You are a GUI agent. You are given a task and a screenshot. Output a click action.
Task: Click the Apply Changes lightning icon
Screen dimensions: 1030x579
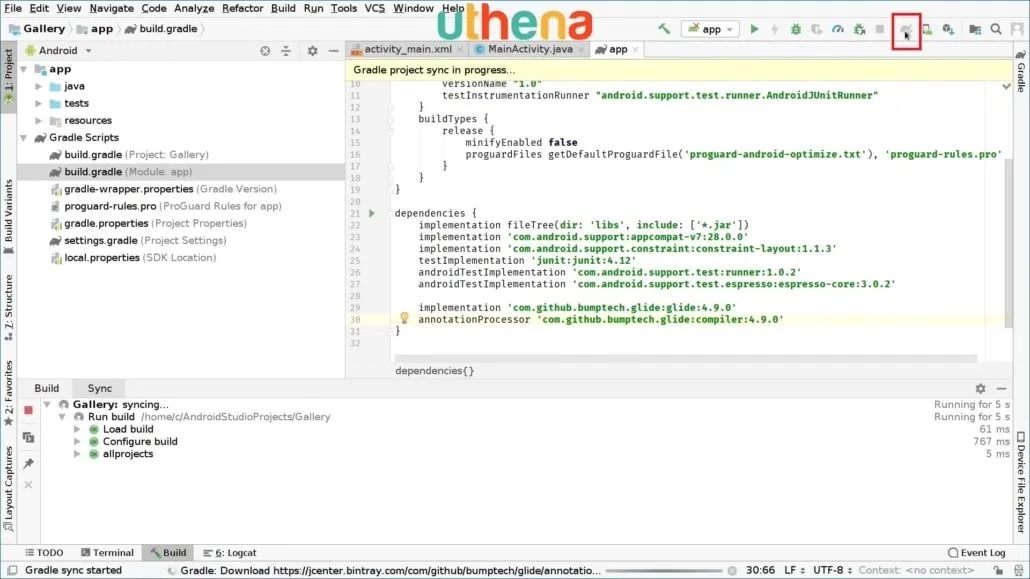click(774, 29)
